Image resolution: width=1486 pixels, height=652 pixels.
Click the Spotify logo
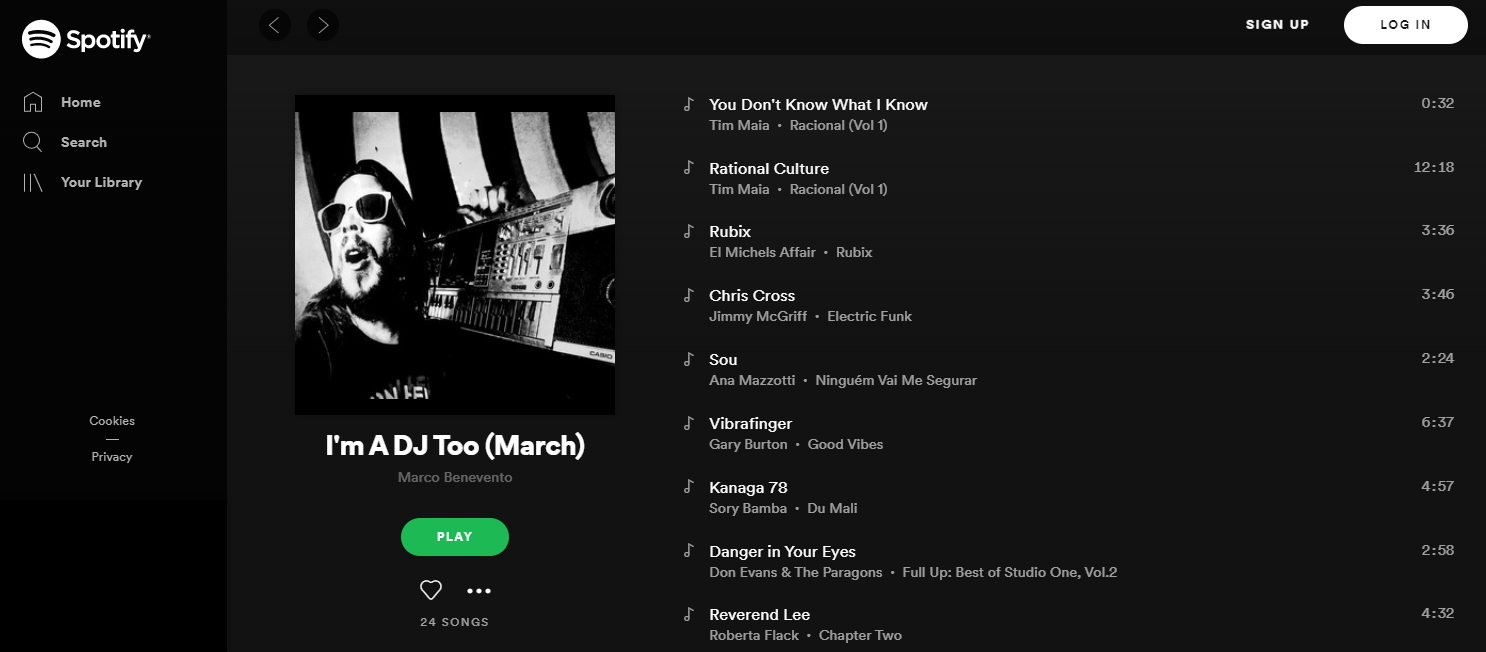pos(86,40)
